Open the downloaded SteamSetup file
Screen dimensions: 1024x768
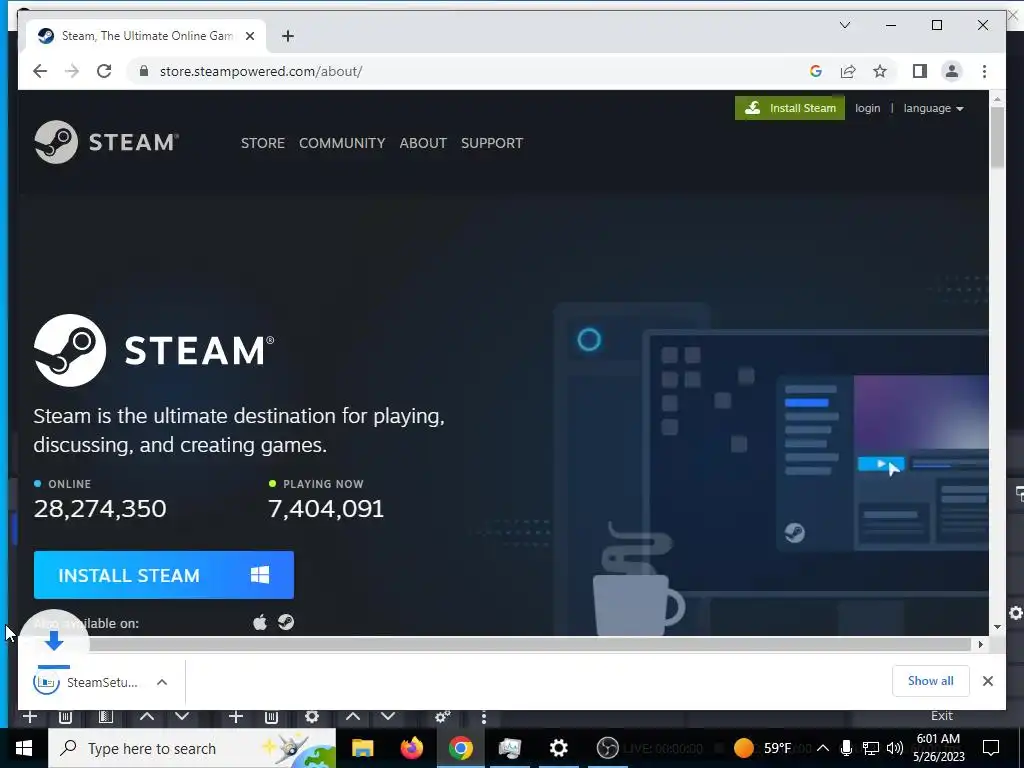click(x=86, y=682)
